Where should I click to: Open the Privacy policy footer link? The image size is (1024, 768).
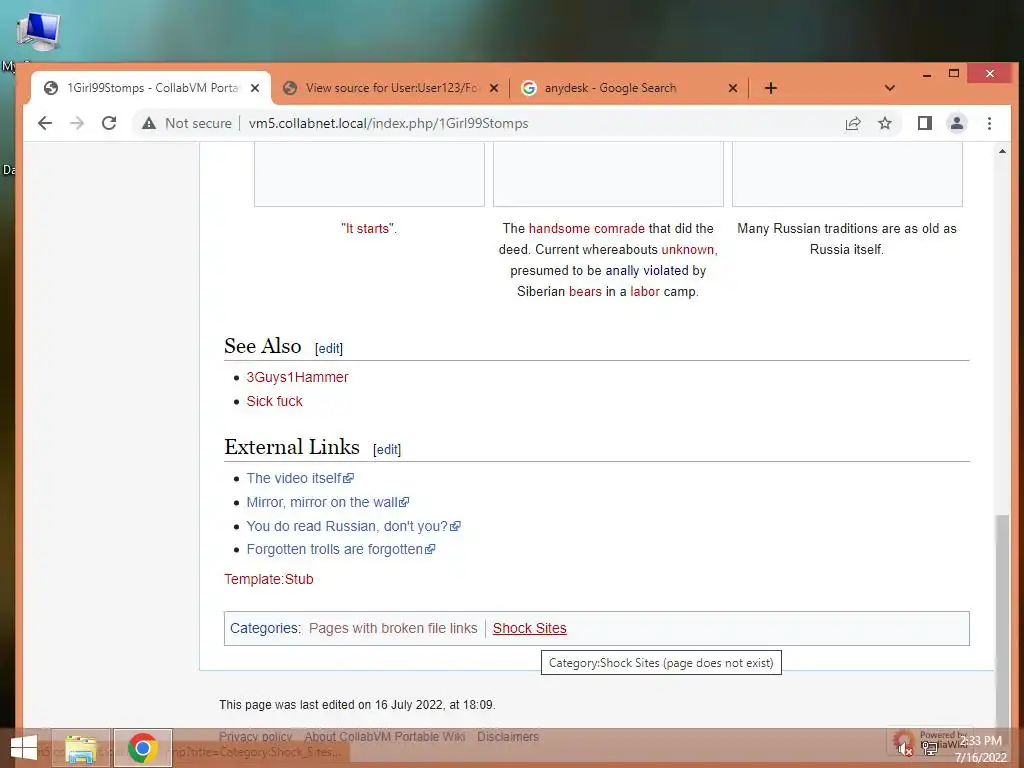click(255, 737)
